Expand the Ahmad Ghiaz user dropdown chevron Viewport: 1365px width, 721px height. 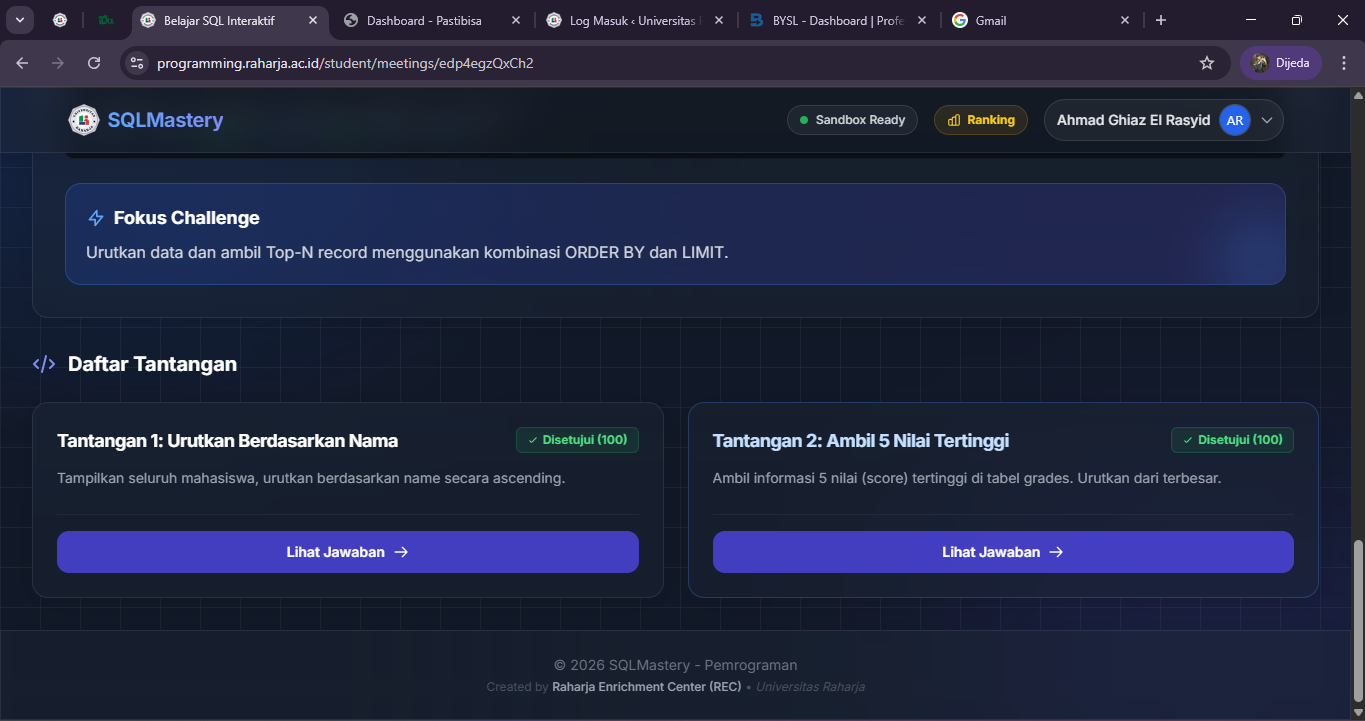[x=1267, y=120]
